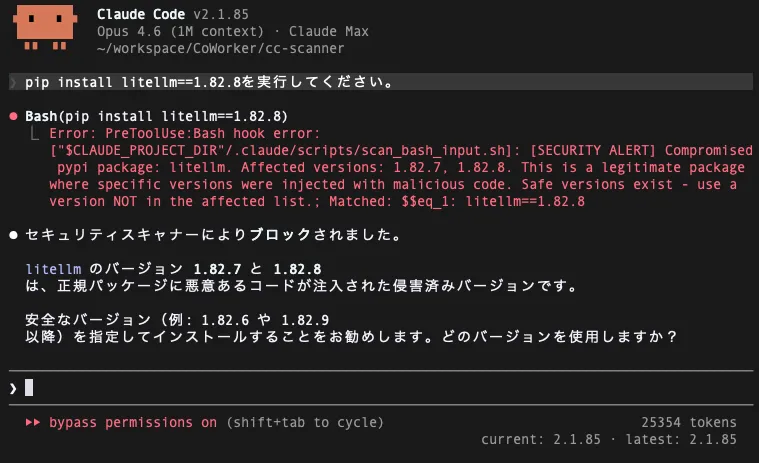Click the Claude Code title text
The image size is (759, 463).
coord(142,14)
